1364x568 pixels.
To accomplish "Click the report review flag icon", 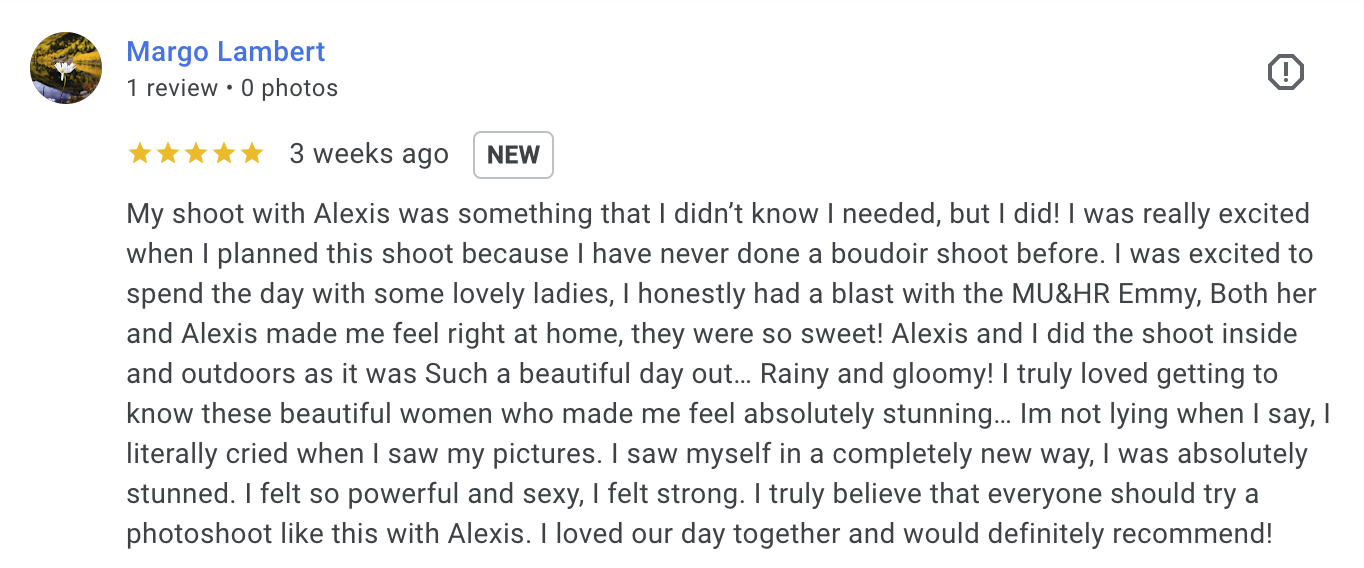I will coord(1286,72).
